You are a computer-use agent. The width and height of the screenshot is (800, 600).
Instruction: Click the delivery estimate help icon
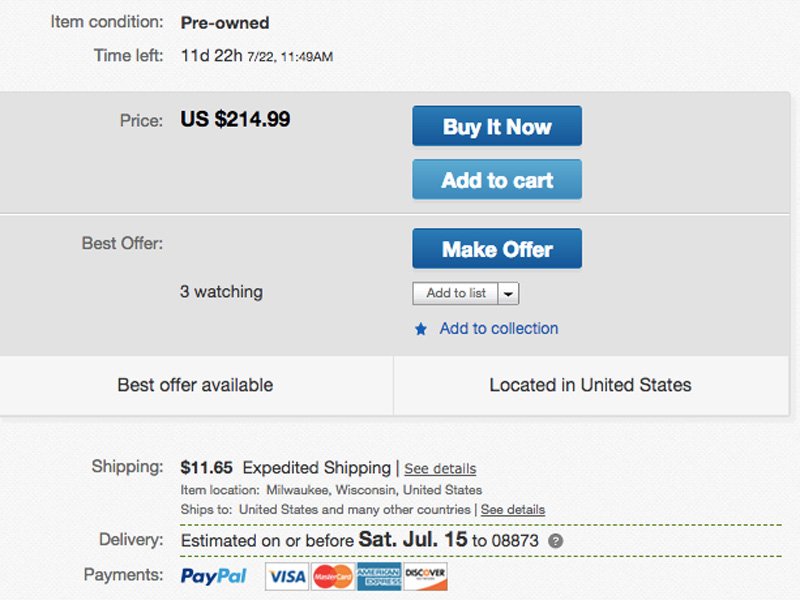pyautogui.click(x=556, y=541)
